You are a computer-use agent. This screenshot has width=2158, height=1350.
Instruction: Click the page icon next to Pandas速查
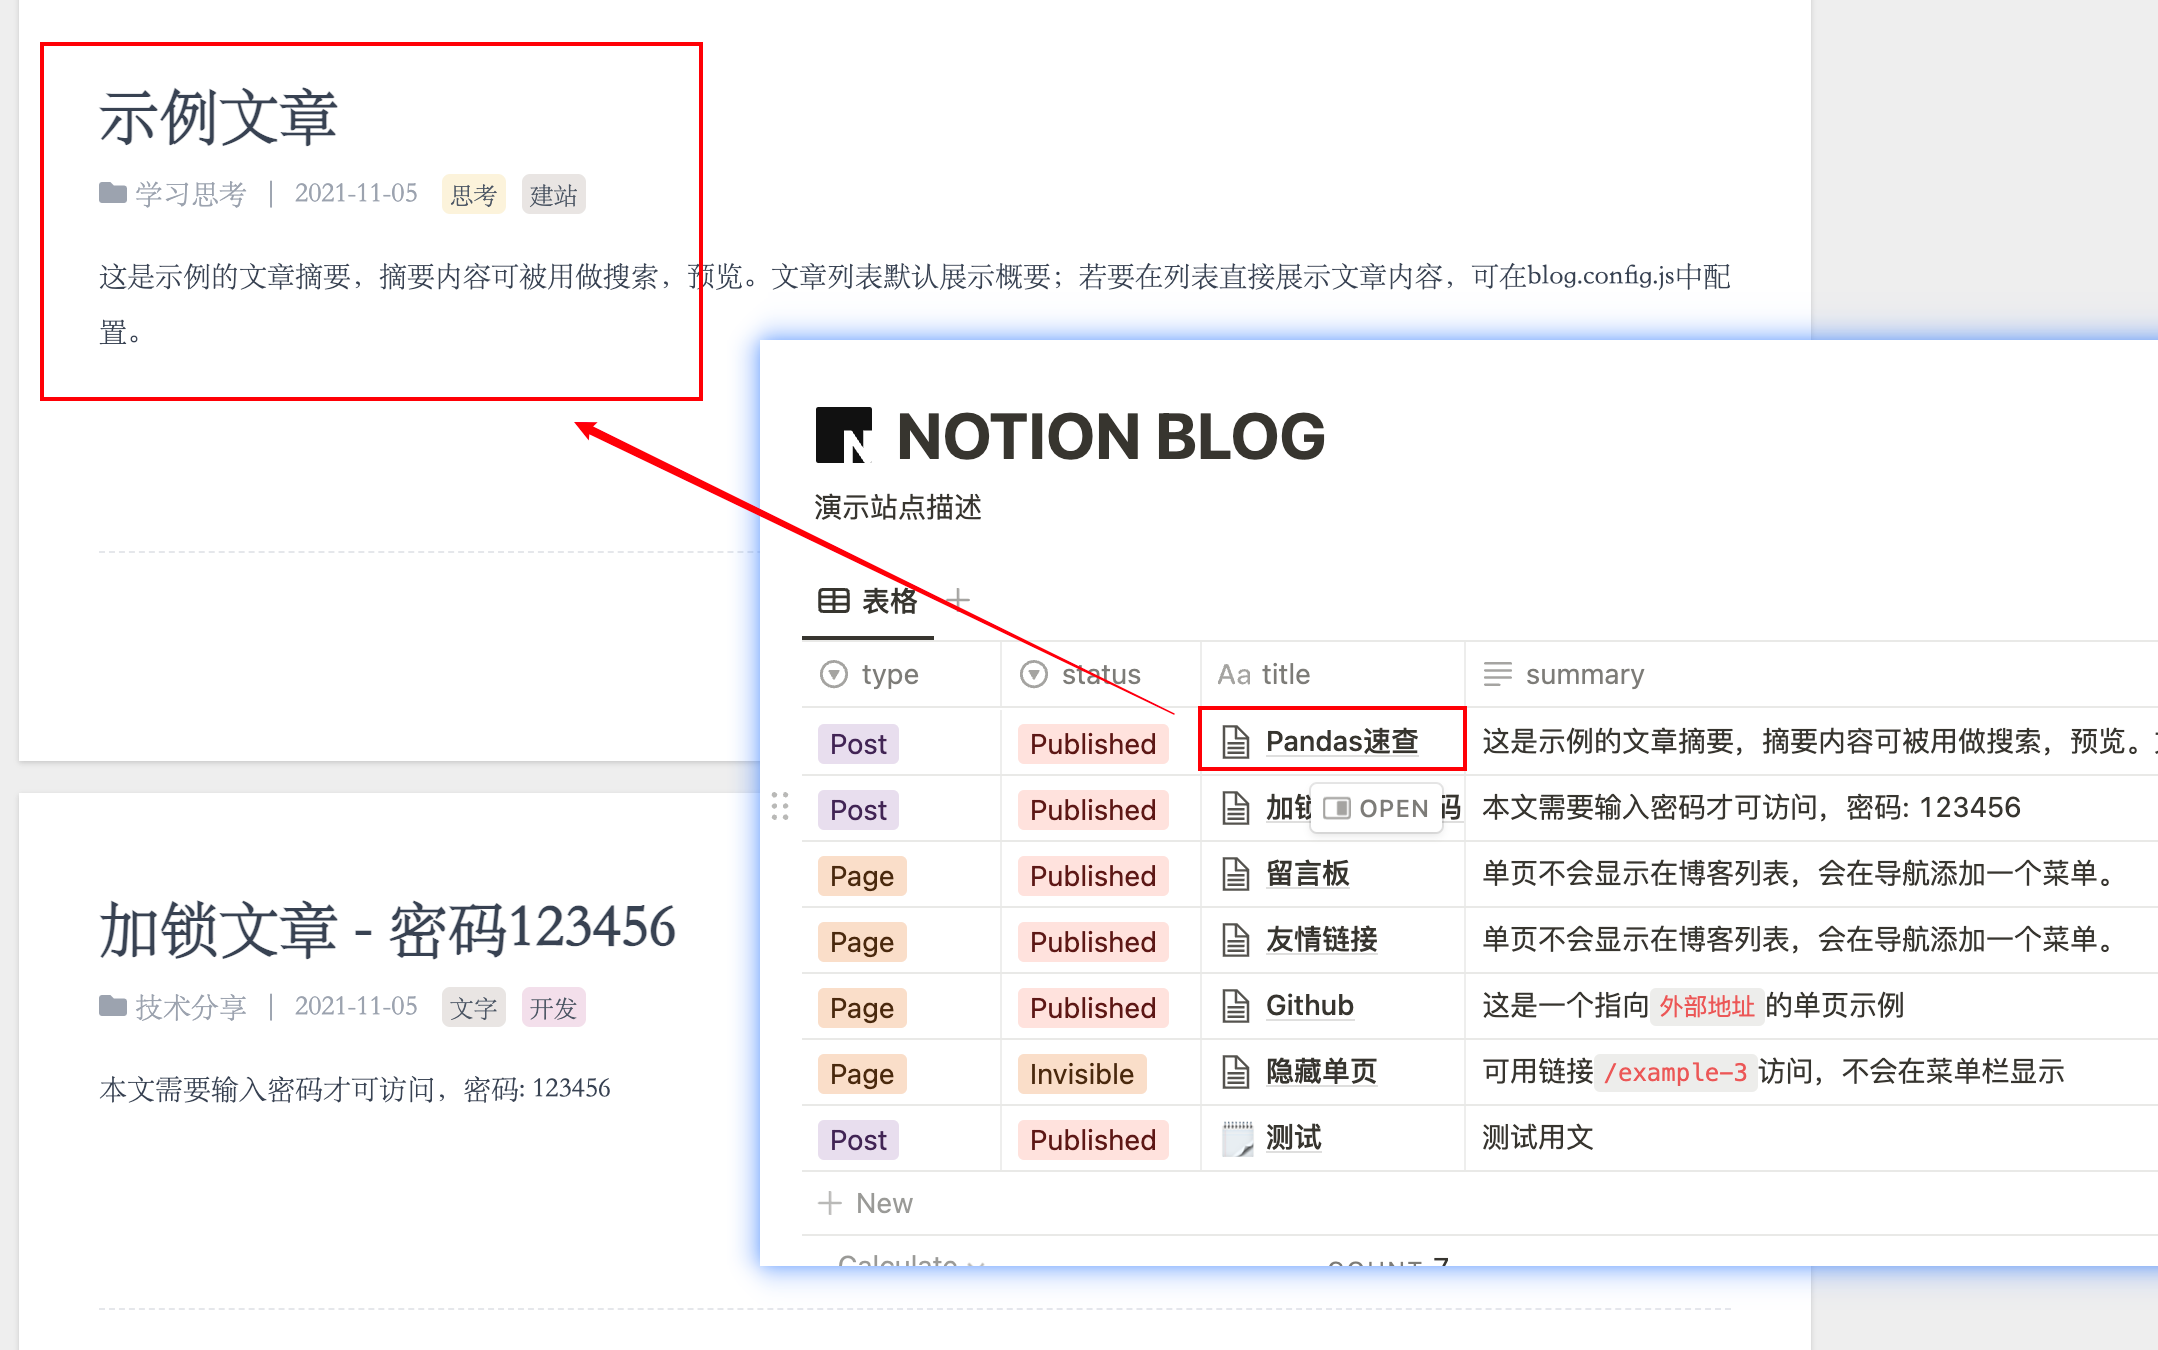[x=1235, y=742]
